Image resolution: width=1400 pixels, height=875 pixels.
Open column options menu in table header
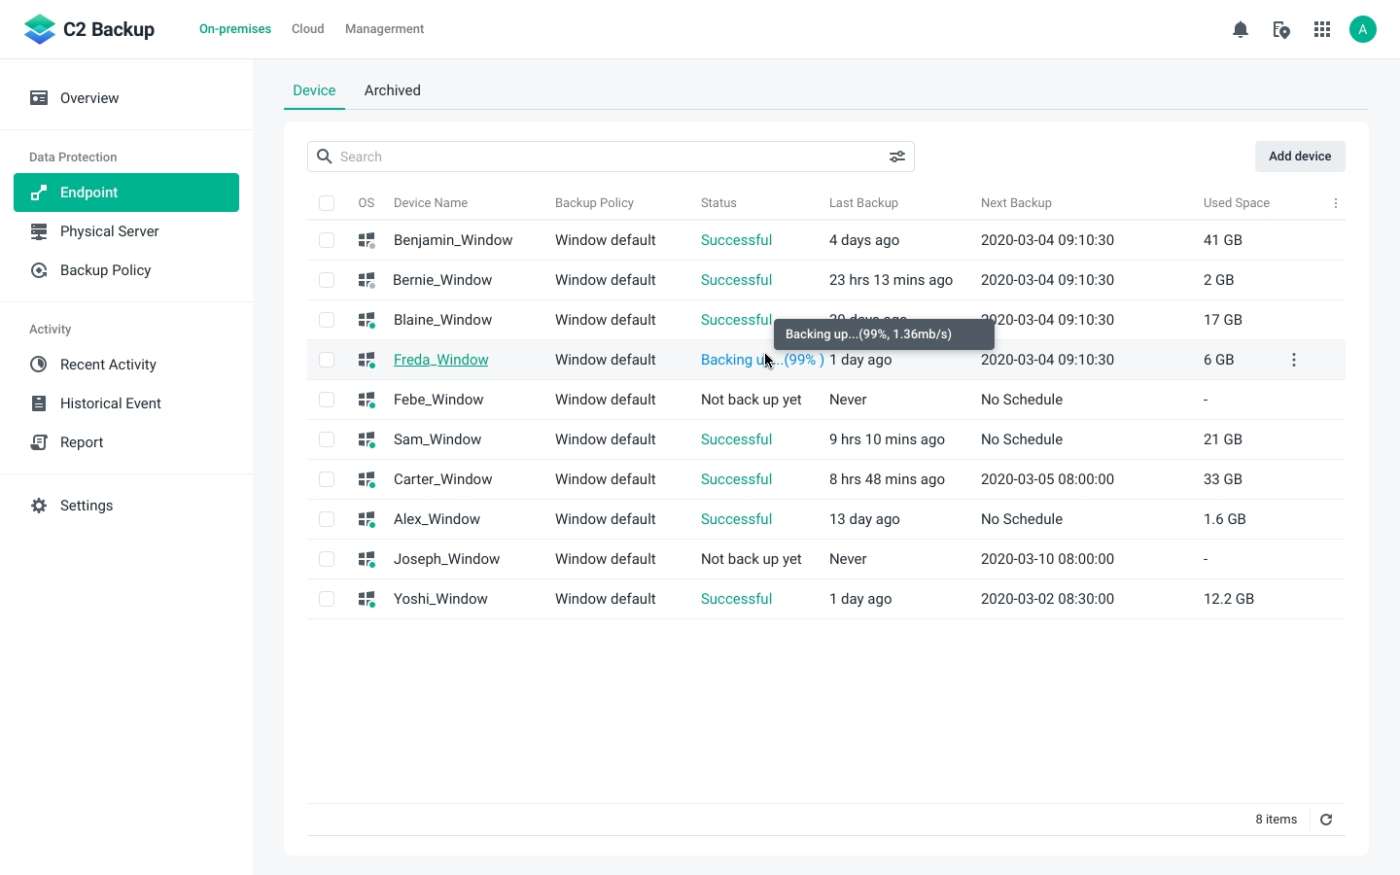[1335, 203]
